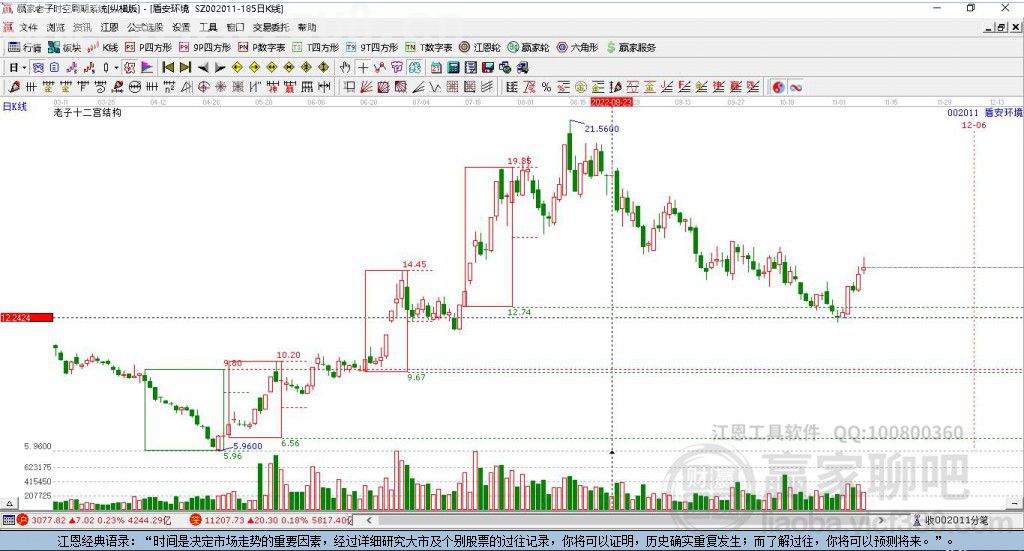The image size is (1024, 551).
Task: Jump to first bar with left-end arrow
Action: (x=168, y=67)
